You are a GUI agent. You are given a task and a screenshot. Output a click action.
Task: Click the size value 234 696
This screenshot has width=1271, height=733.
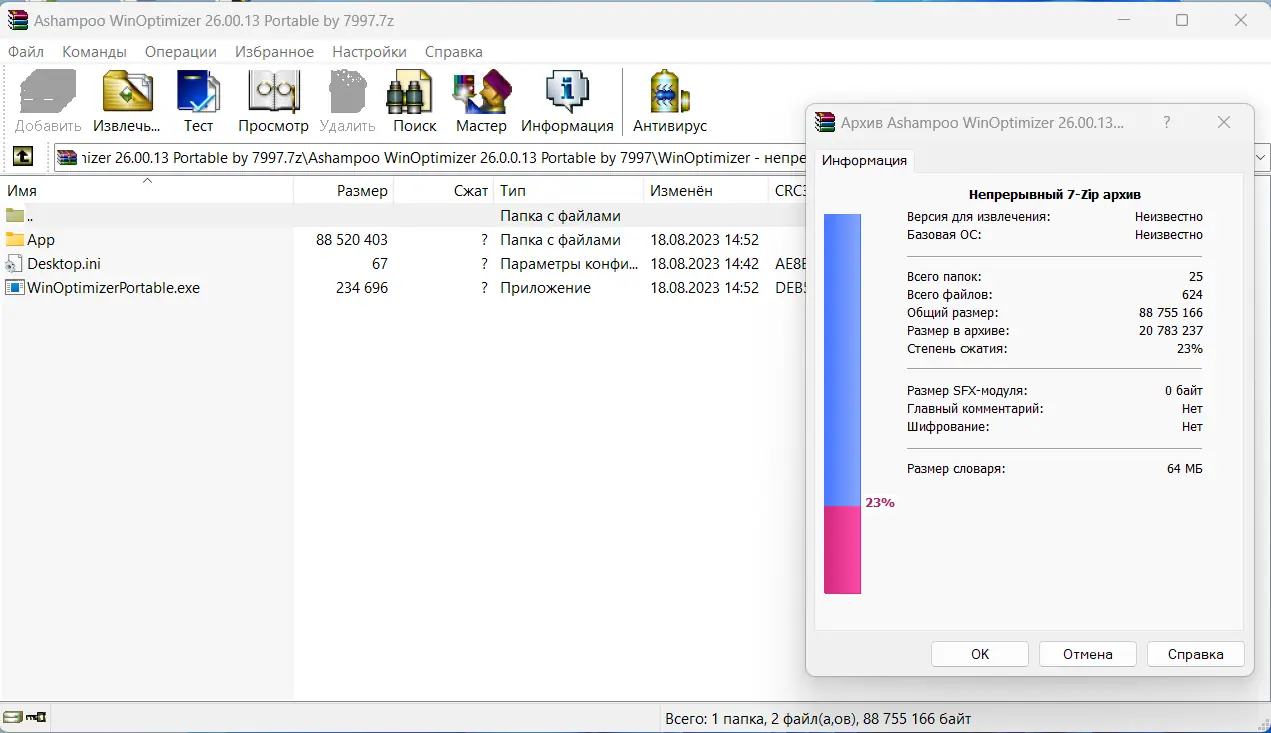click(x=362, y=288)
